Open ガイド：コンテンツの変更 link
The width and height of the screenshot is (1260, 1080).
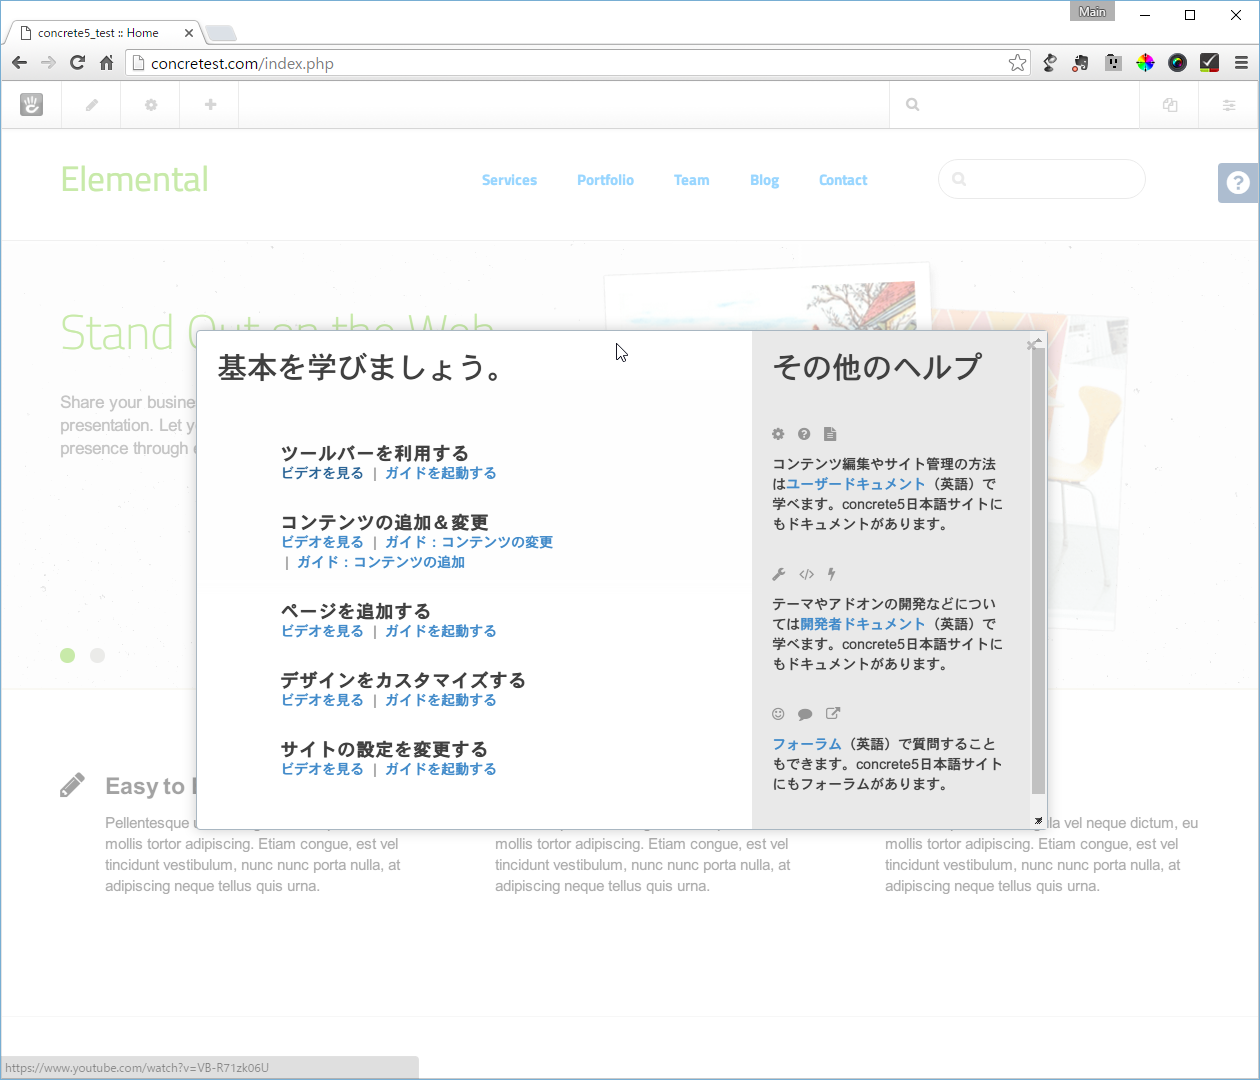[x=469, y=542]
